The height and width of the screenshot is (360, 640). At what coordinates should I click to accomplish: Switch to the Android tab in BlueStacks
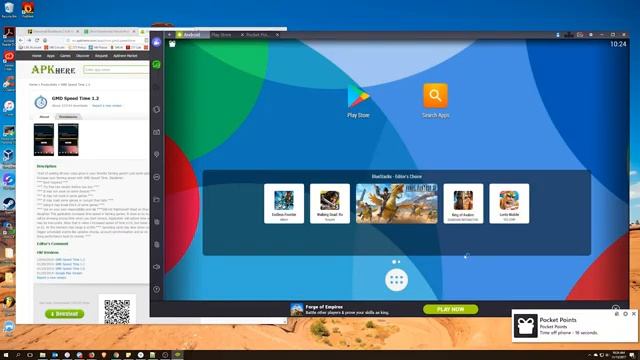click(x=192, y=35)
